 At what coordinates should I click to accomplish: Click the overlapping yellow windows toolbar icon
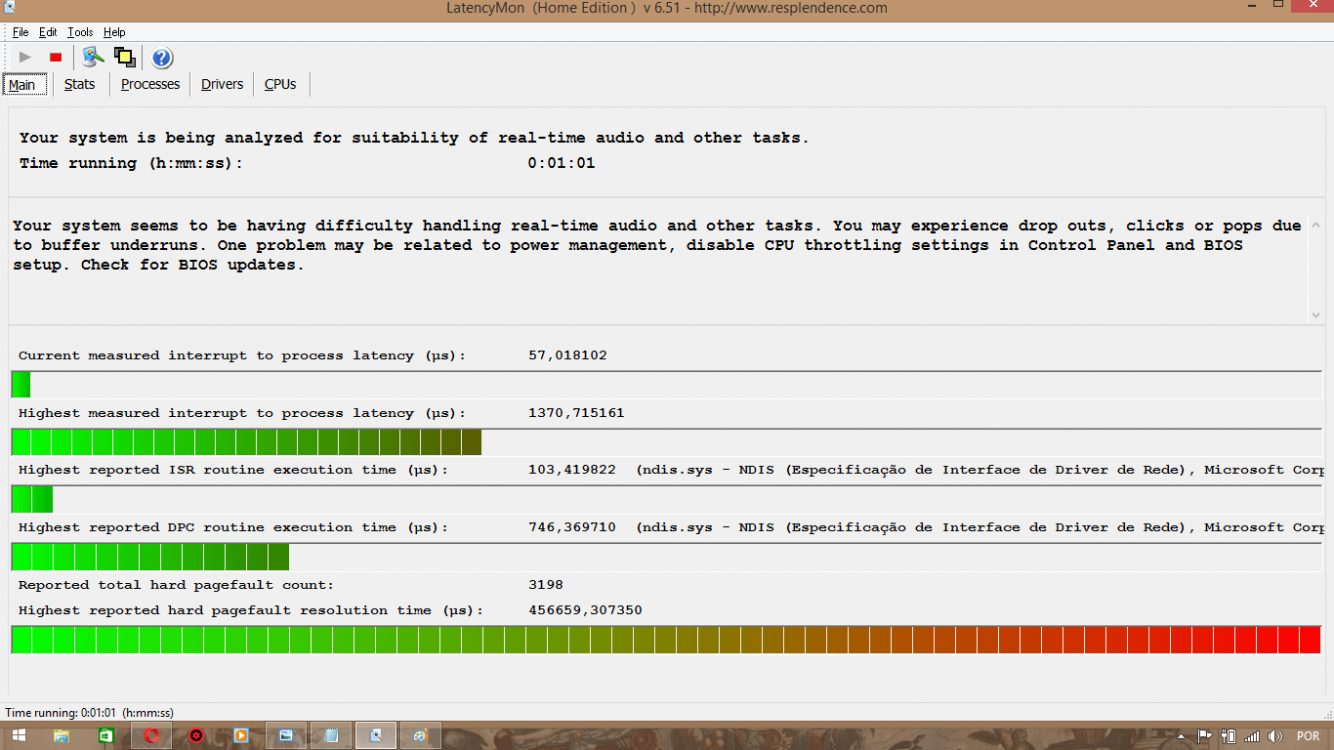pyautogui.click(x=125, y=57)
